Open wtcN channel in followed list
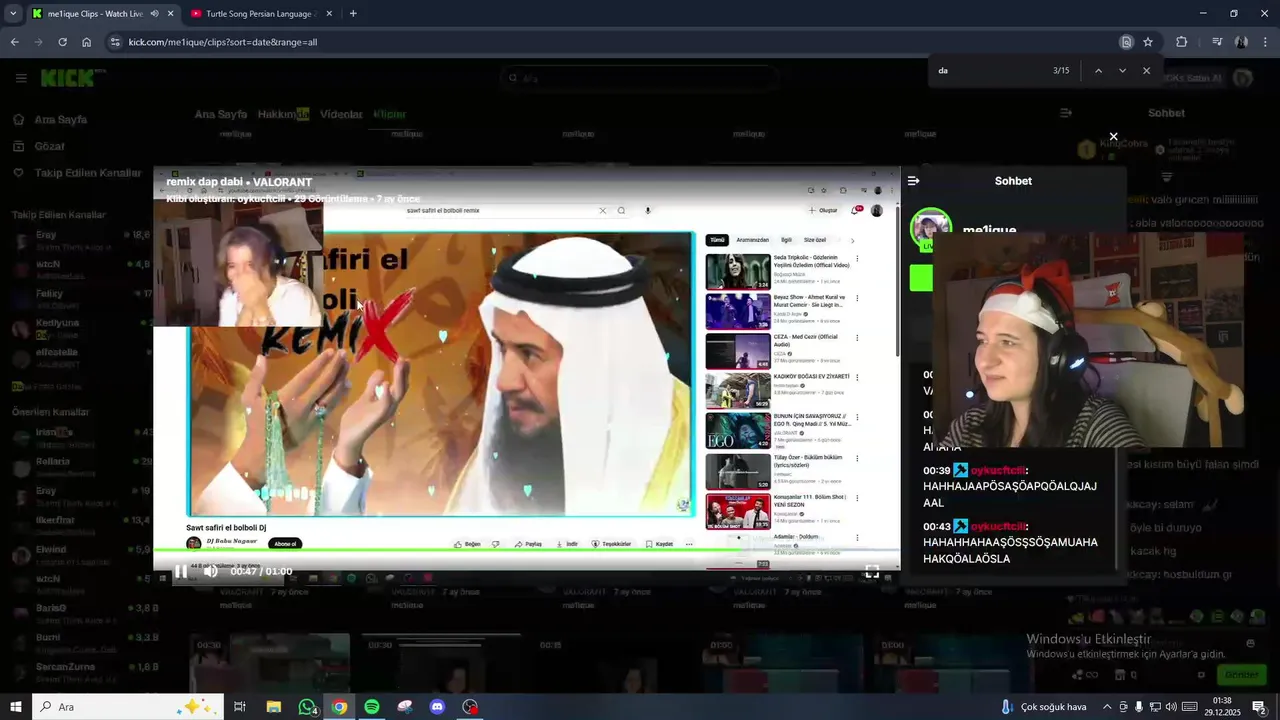Image resolution: width=1280 pixels, height=720 pixels. [x=80, y=269]
